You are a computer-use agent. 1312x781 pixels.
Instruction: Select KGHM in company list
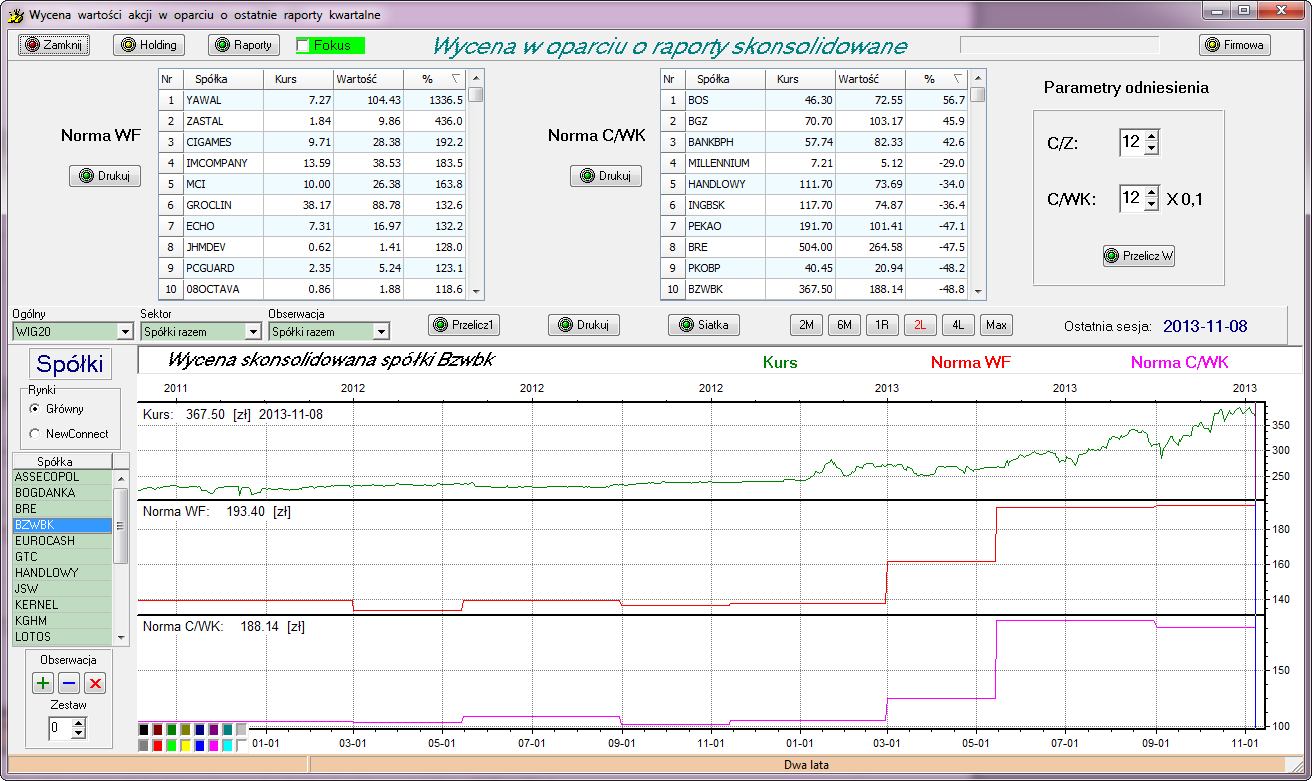pyautogui.click(x=62, y=621)
